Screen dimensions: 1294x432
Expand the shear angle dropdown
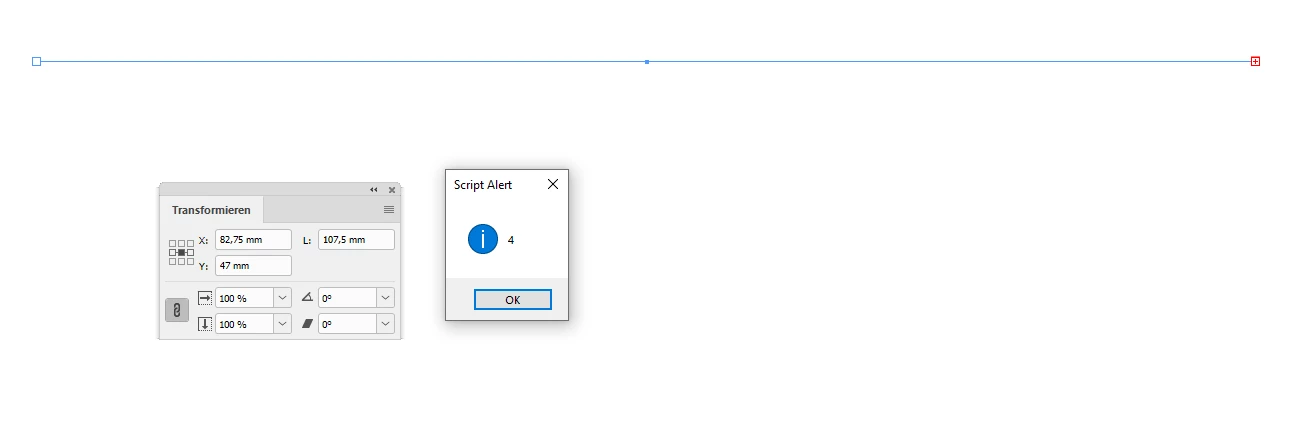click(386, 324)
